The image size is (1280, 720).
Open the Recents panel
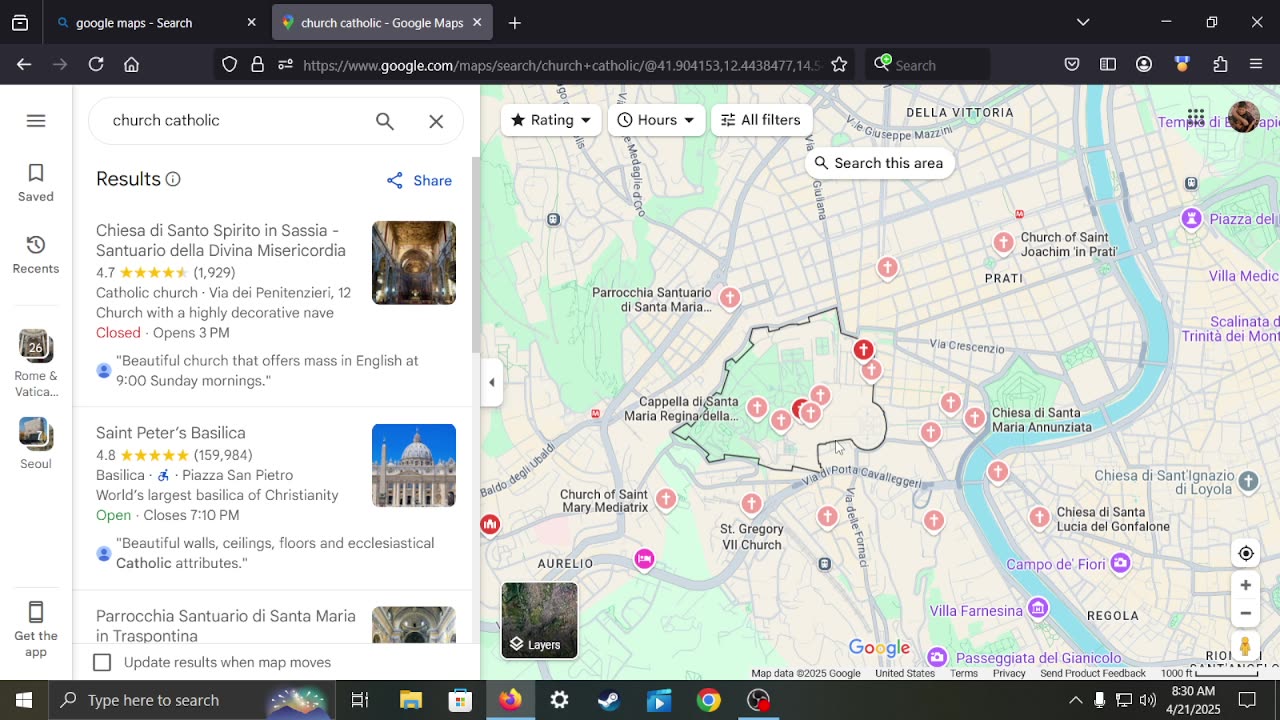click(x=36, y=255)
